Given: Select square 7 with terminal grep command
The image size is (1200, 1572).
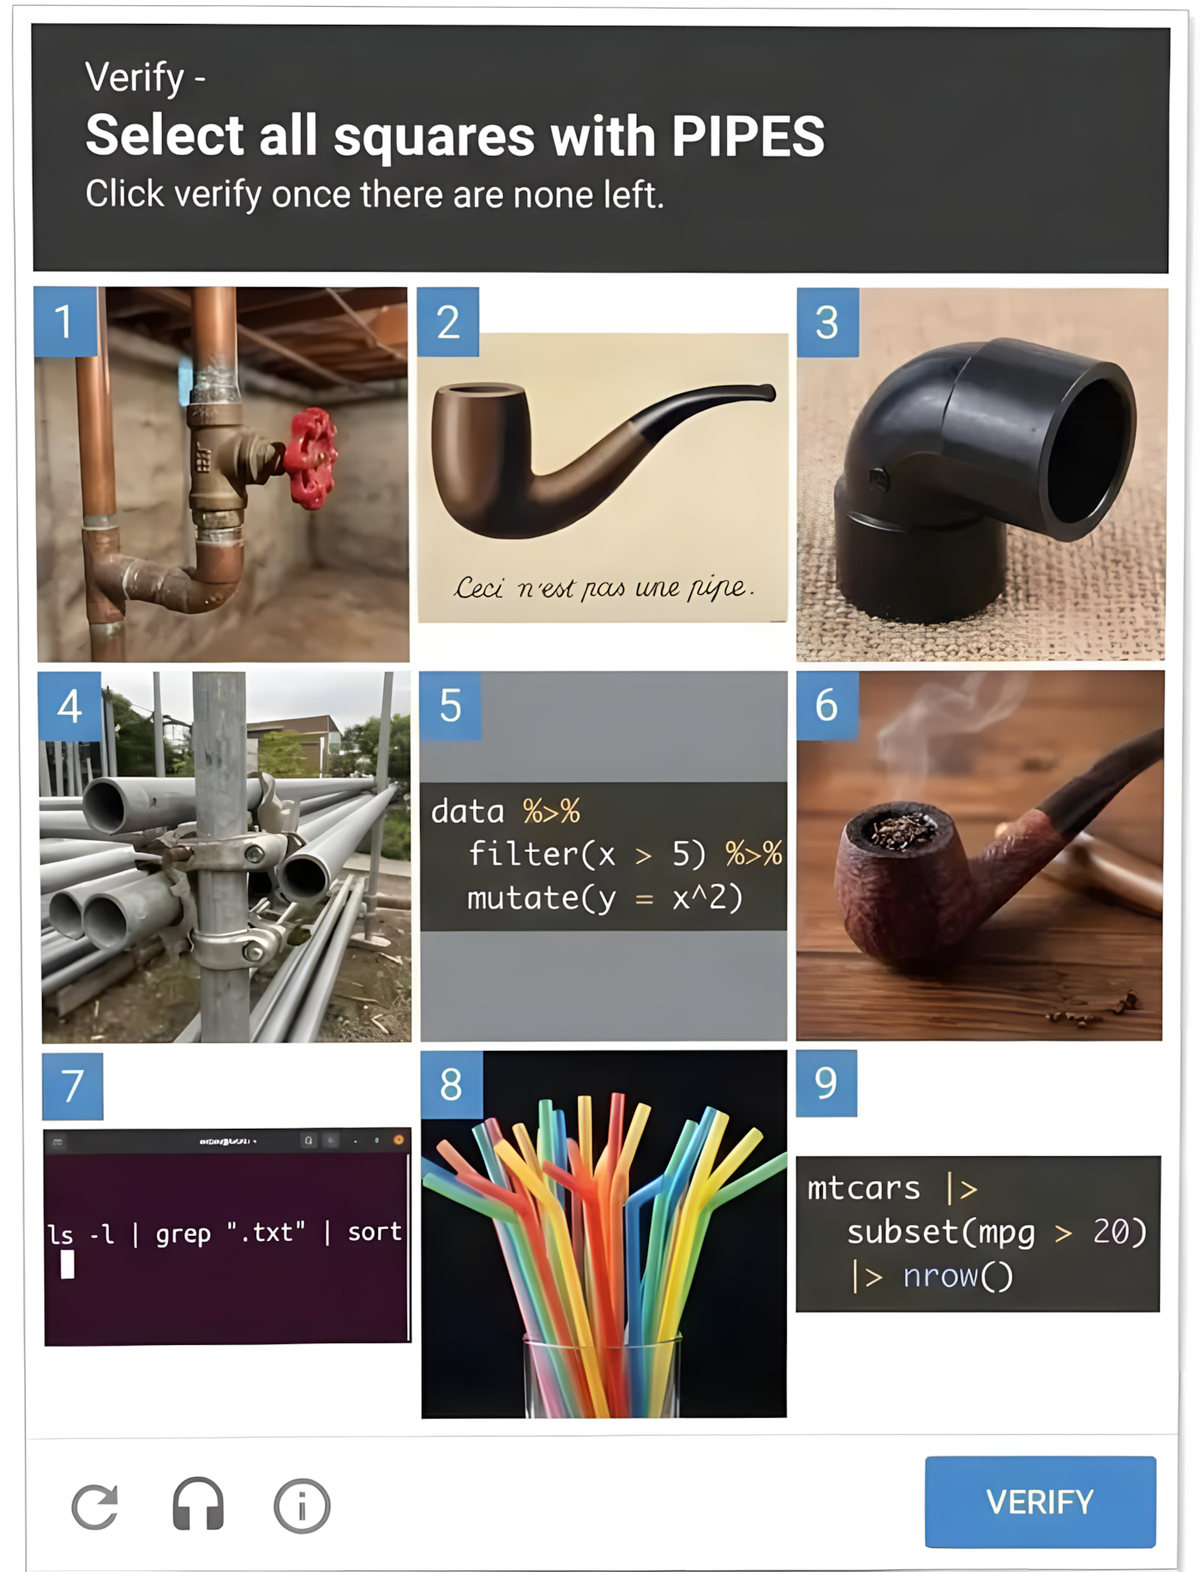Looking at the screenshot, I should click(227, 1236).
